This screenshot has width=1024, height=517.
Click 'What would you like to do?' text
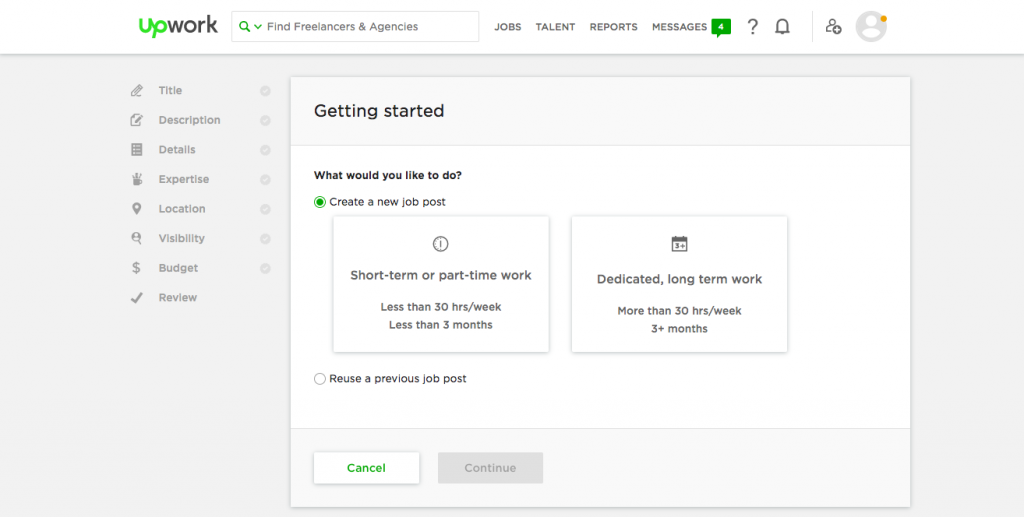click(387, 175)
